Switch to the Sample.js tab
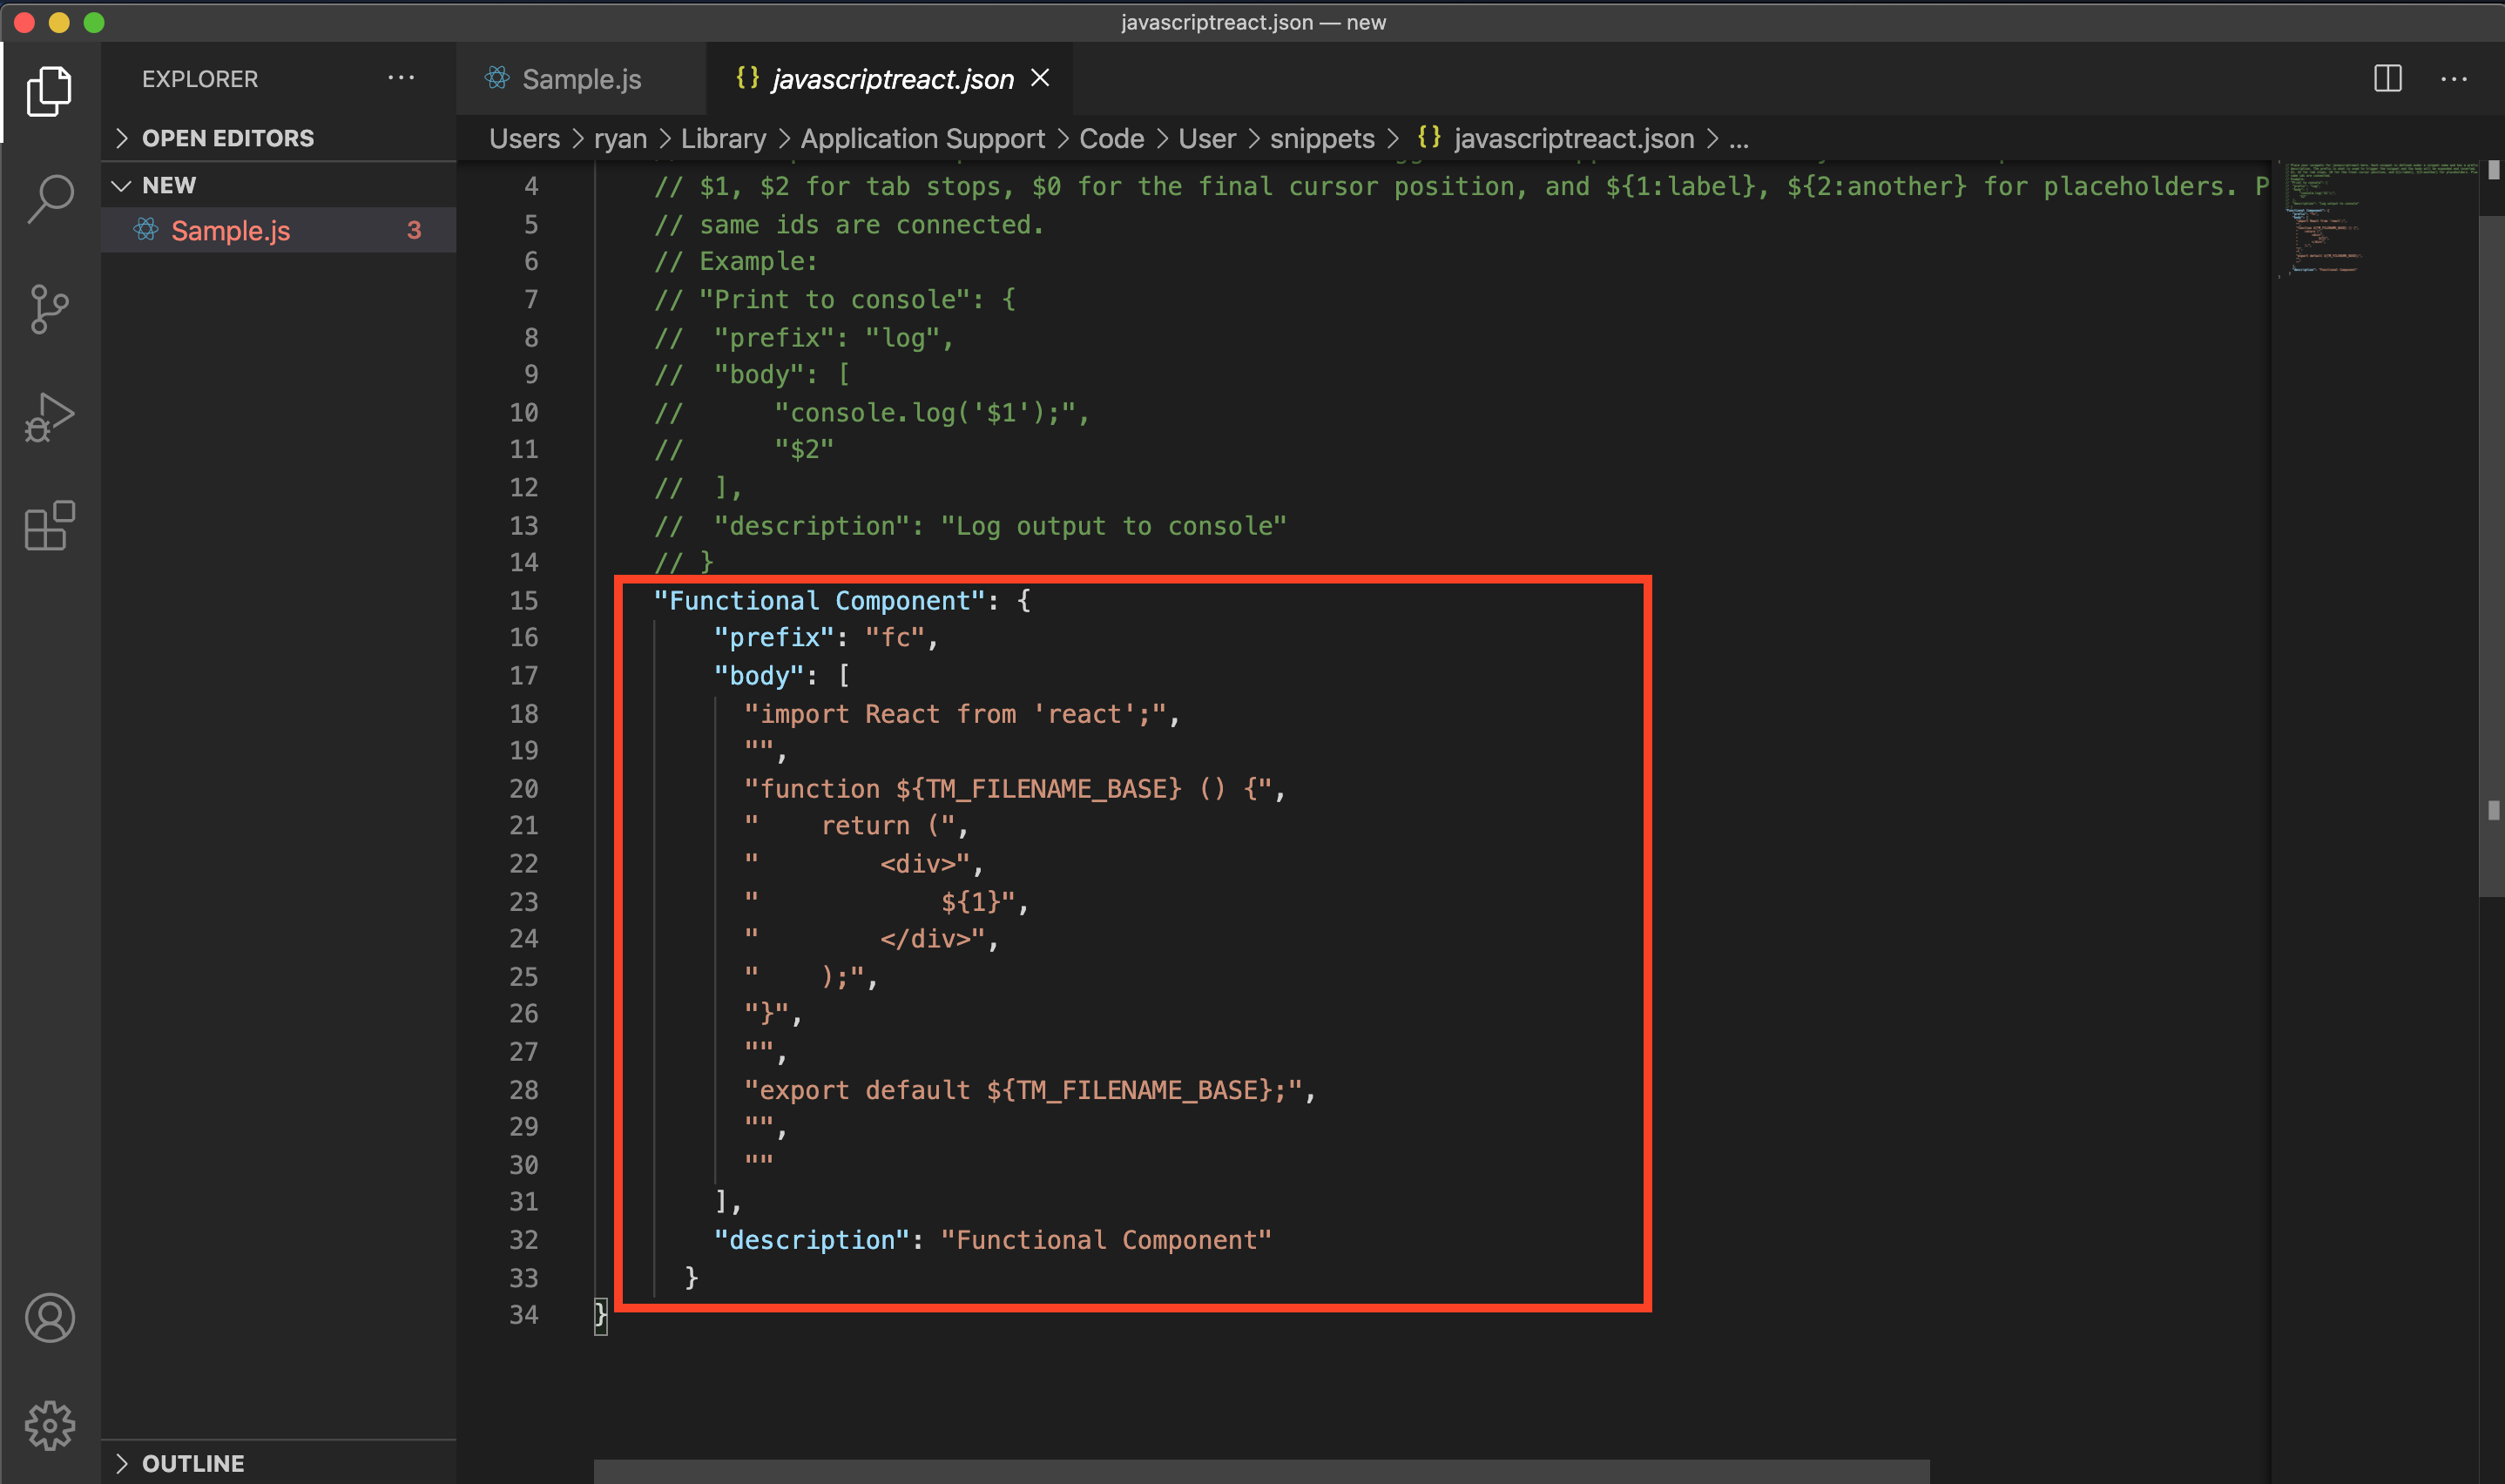This screenshot has width=2505, height=1484. pyautogui.click(x=580, y=79)
